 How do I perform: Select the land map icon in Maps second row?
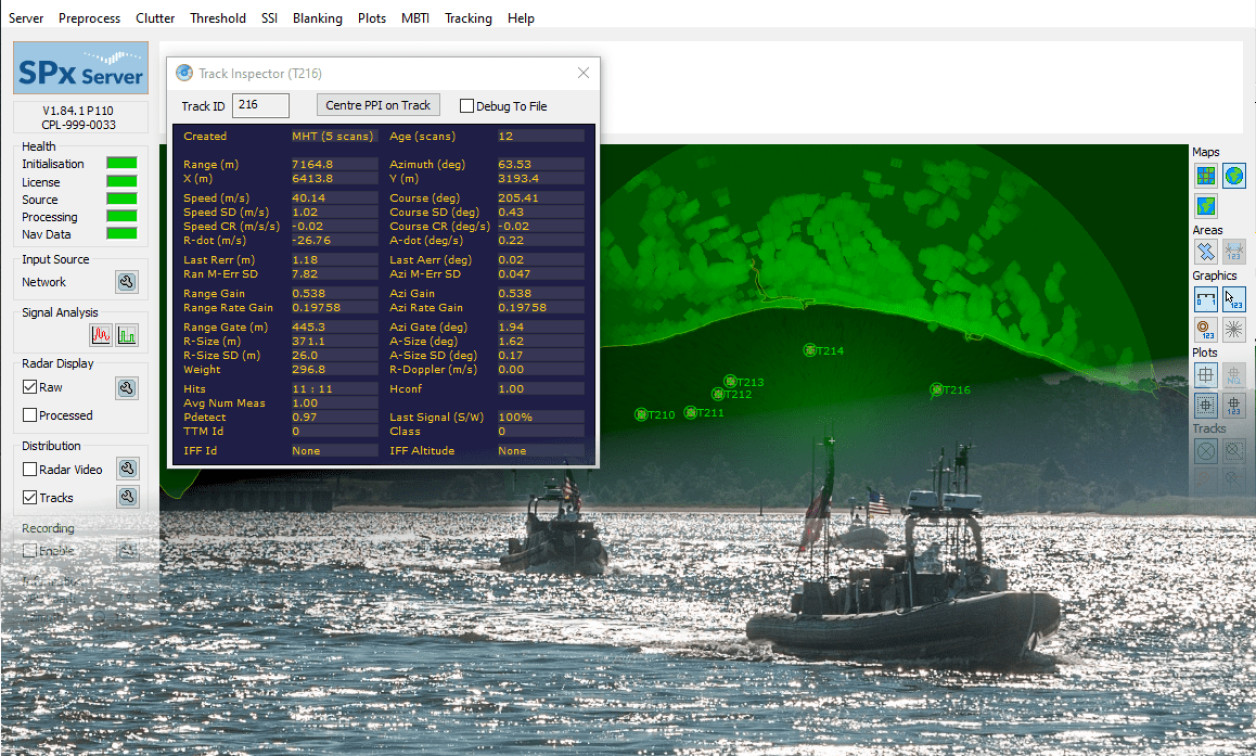(x=1206, y=207)
